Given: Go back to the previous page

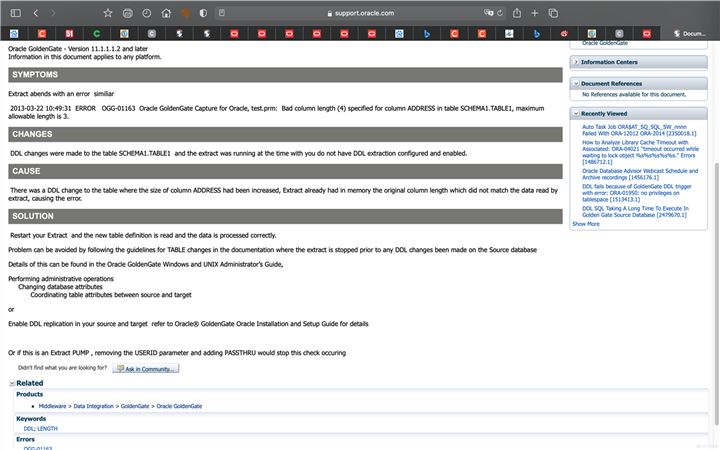Looking at the screenshot, I should [x=36, y=13].
